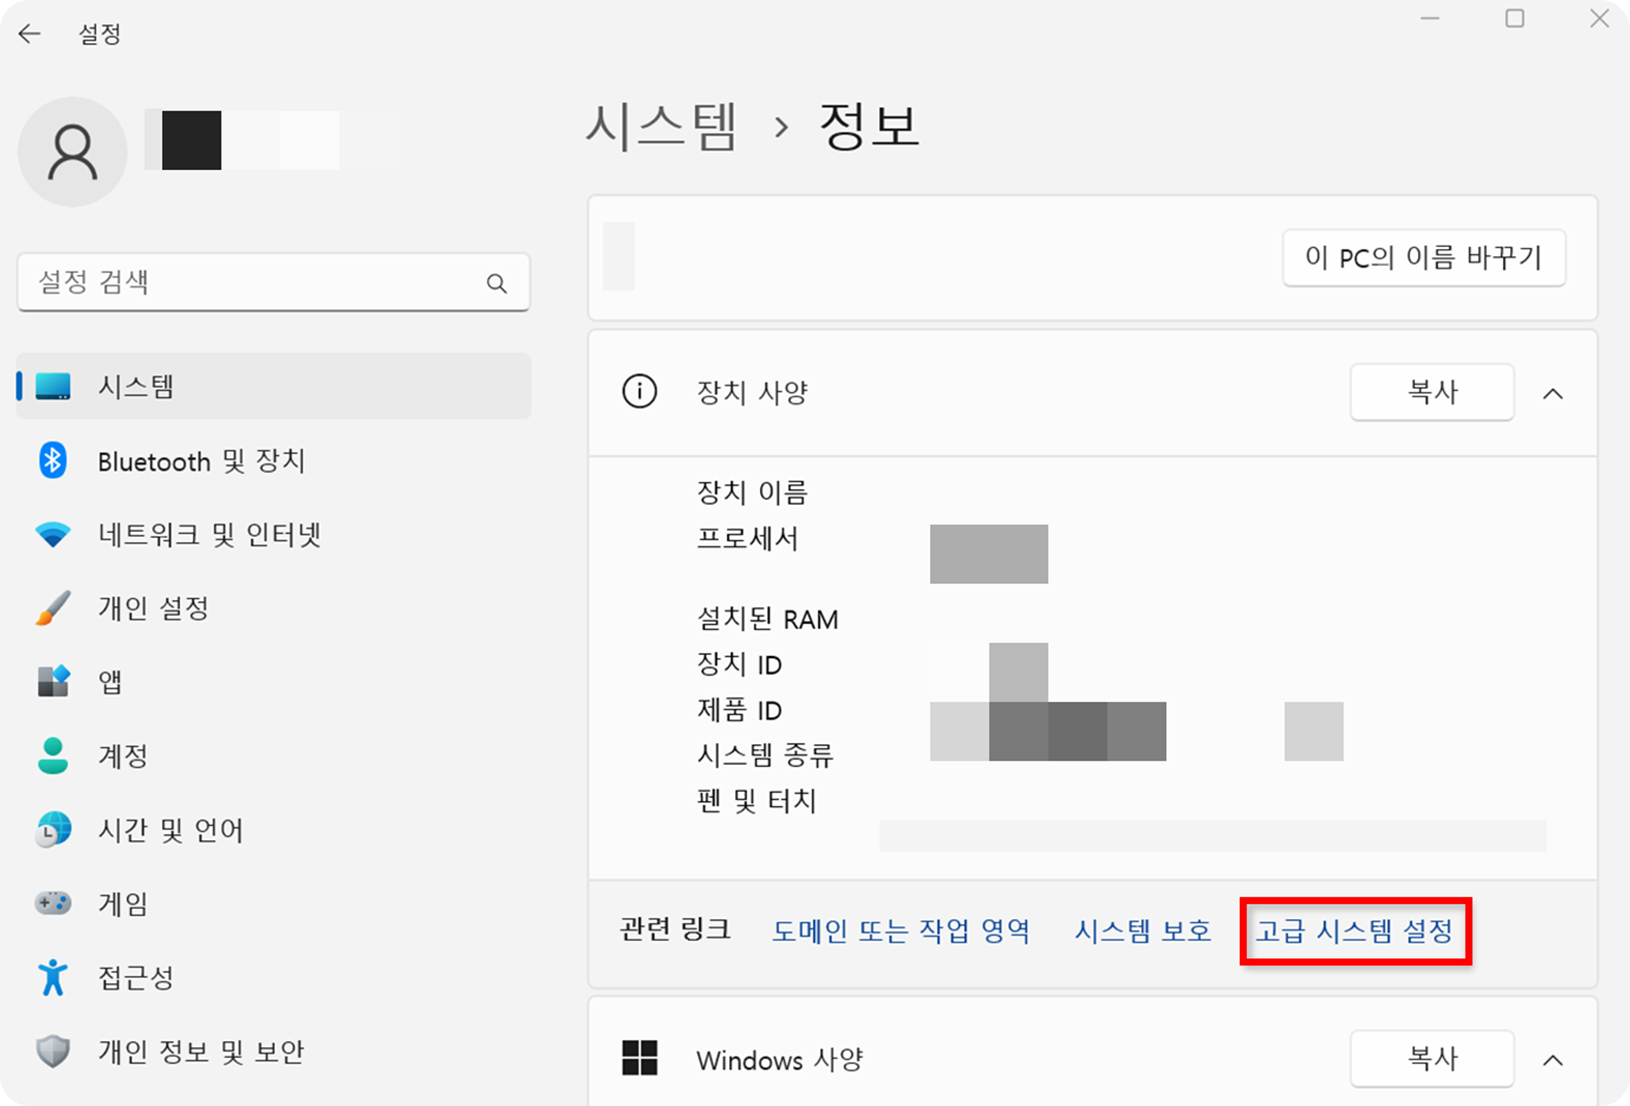This screenshot has height=1106, width=1630.
Task: Click the shield 개인 정보 icon
Action: [x=53, y=1051]
